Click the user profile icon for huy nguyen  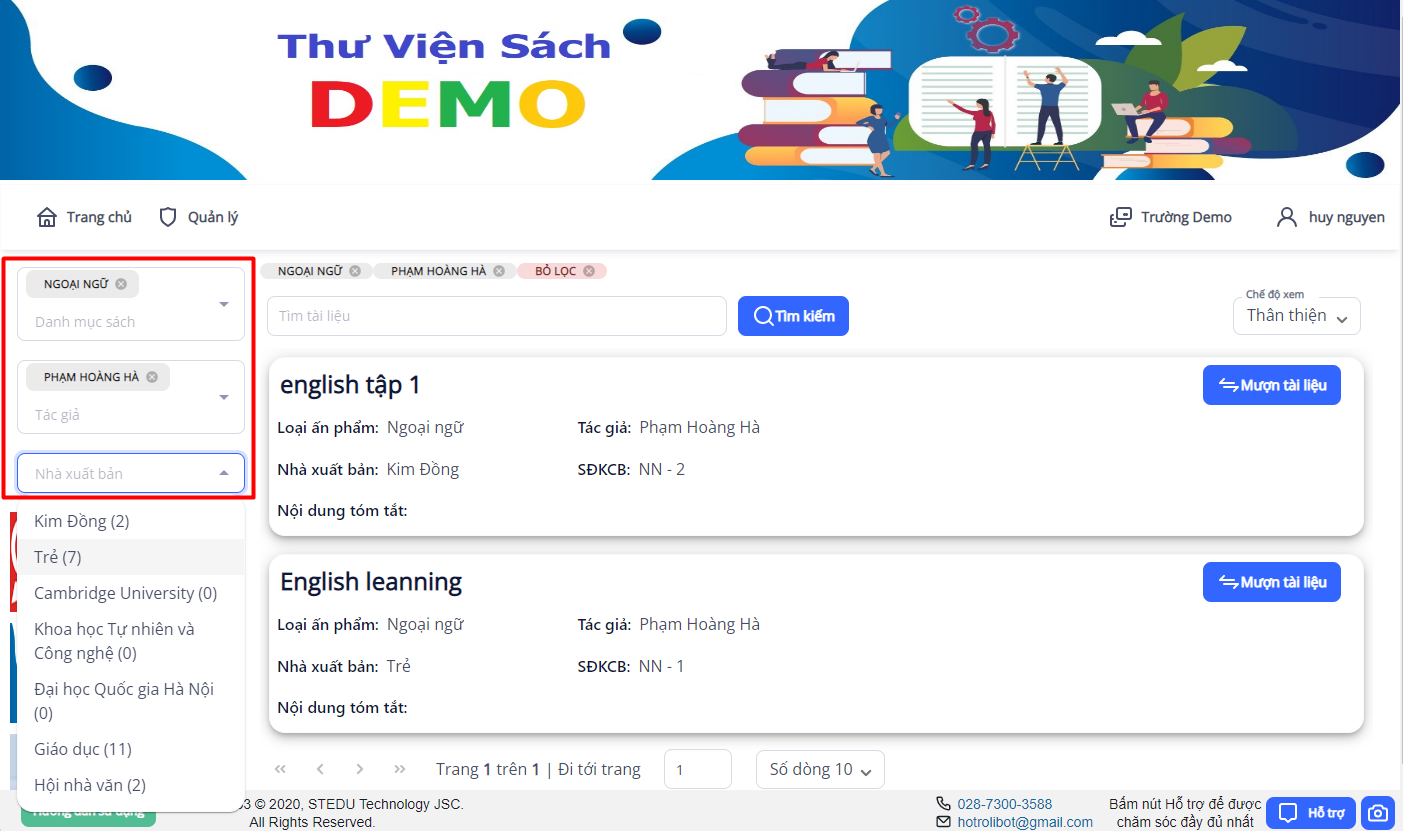click(x=1287, y=217)
